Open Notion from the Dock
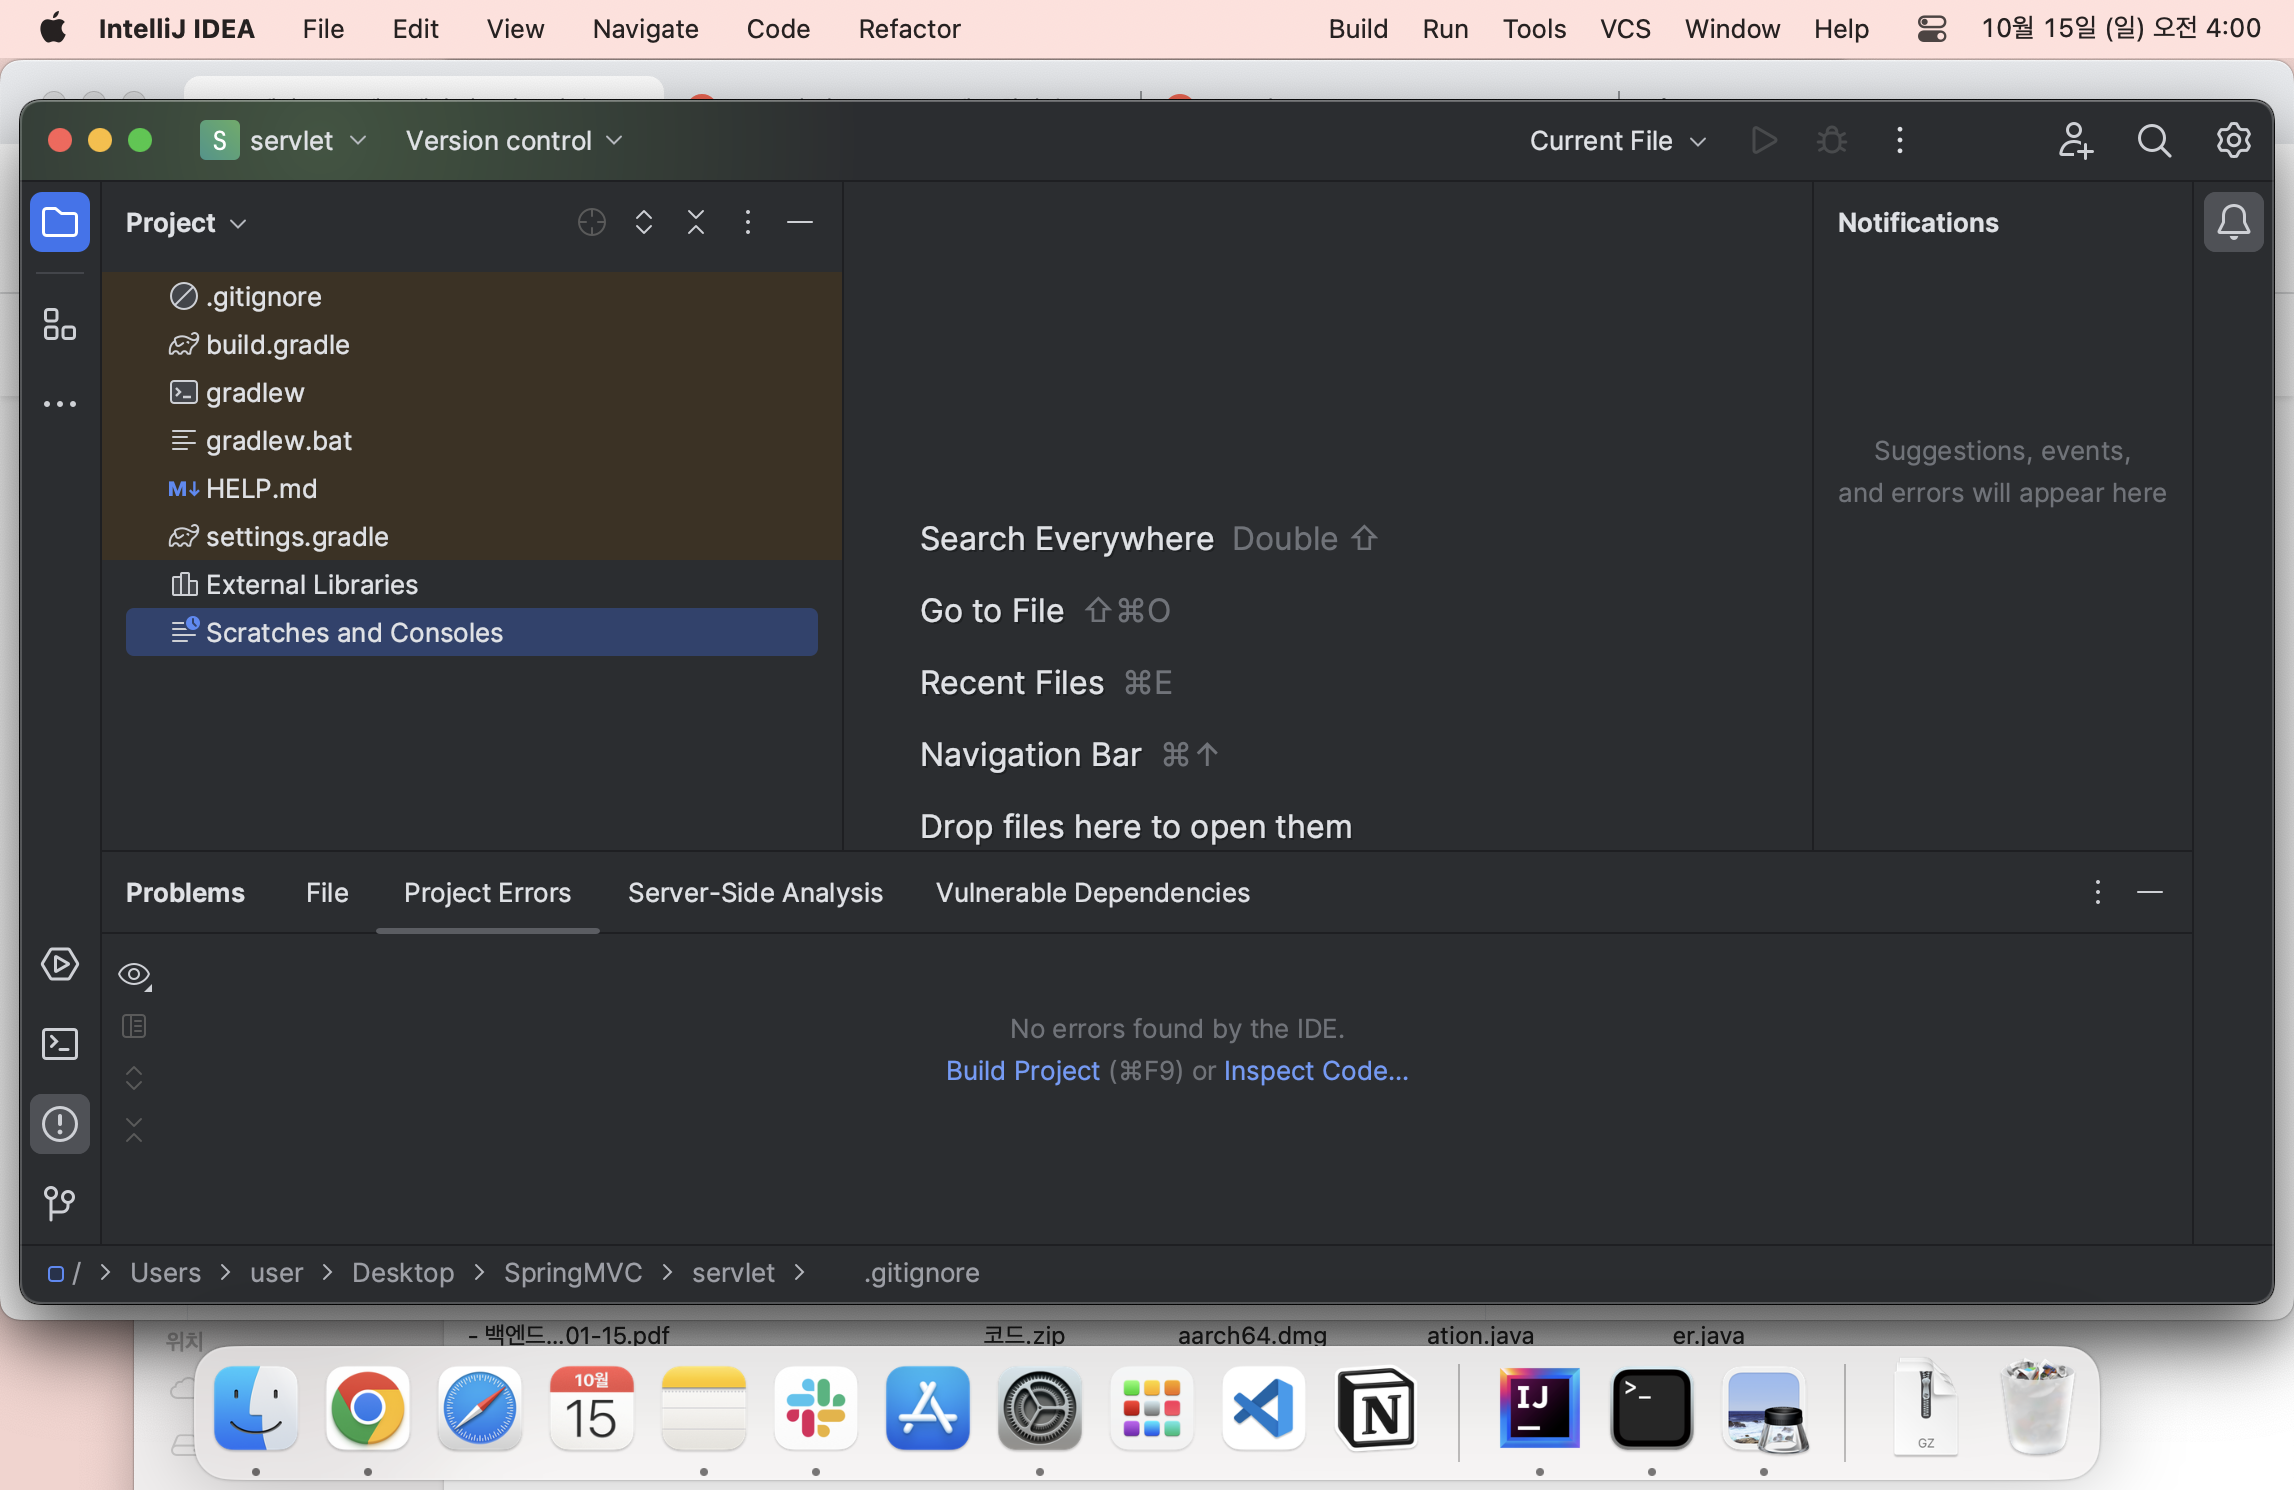The image size is (2294, 1490). pyautogui.click(x=1376, y=1408)
